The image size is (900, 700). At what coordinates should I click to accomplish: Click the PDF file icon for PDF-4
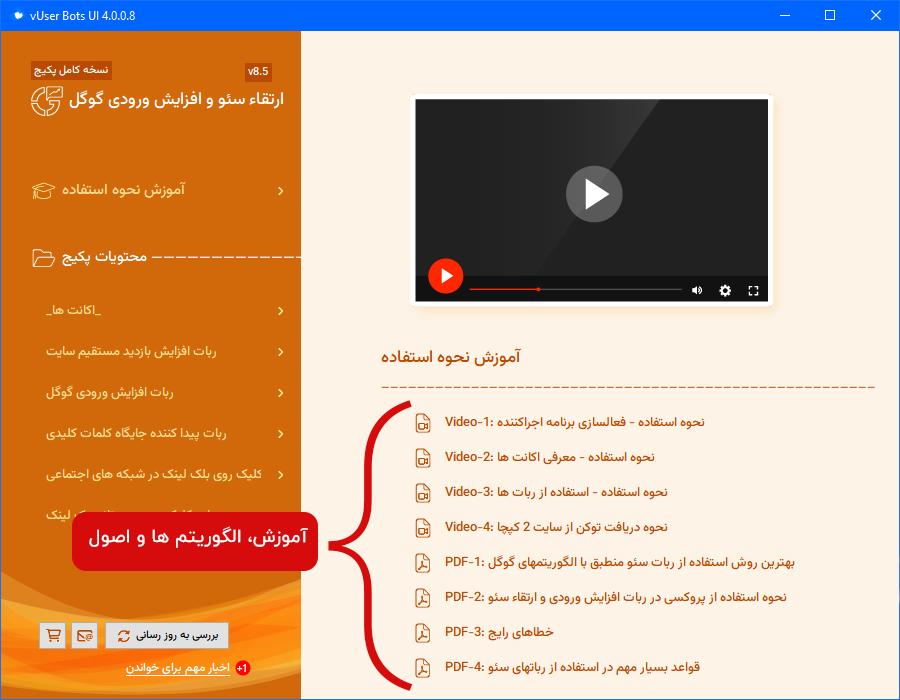click(x=423, y=668)
